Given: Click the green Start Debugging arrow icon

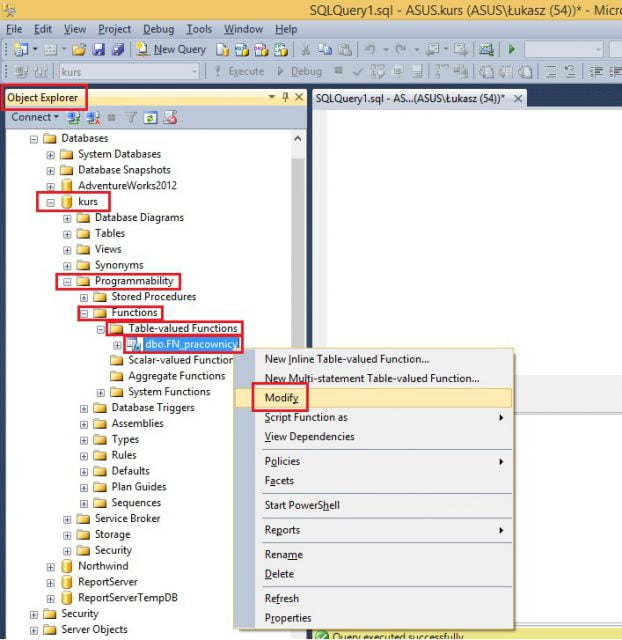Looking at the screenshot, I should tap(512, 49).
